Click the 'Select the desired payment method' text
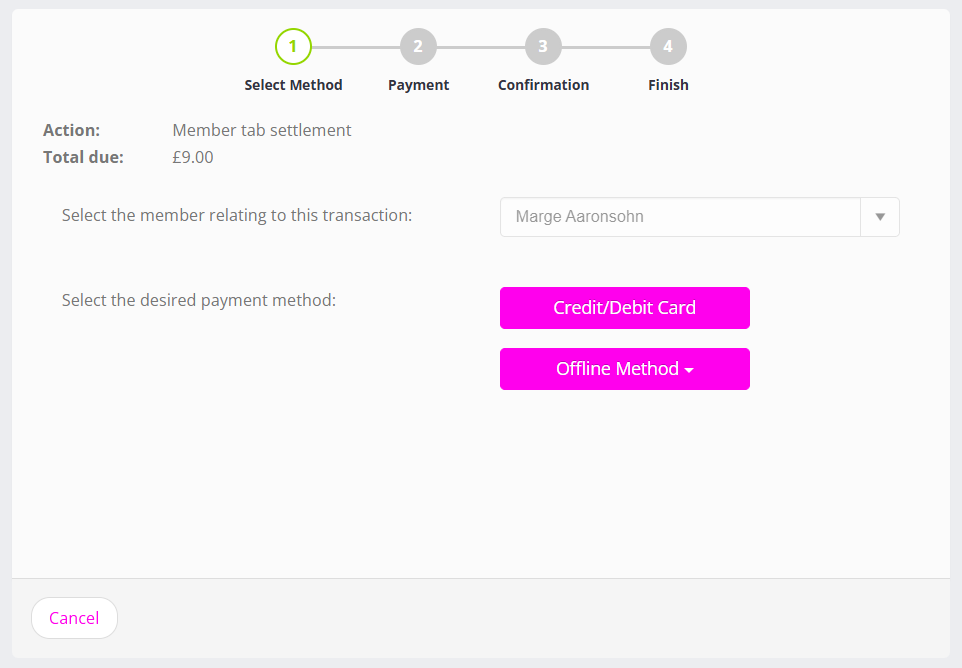 (199, 300)
